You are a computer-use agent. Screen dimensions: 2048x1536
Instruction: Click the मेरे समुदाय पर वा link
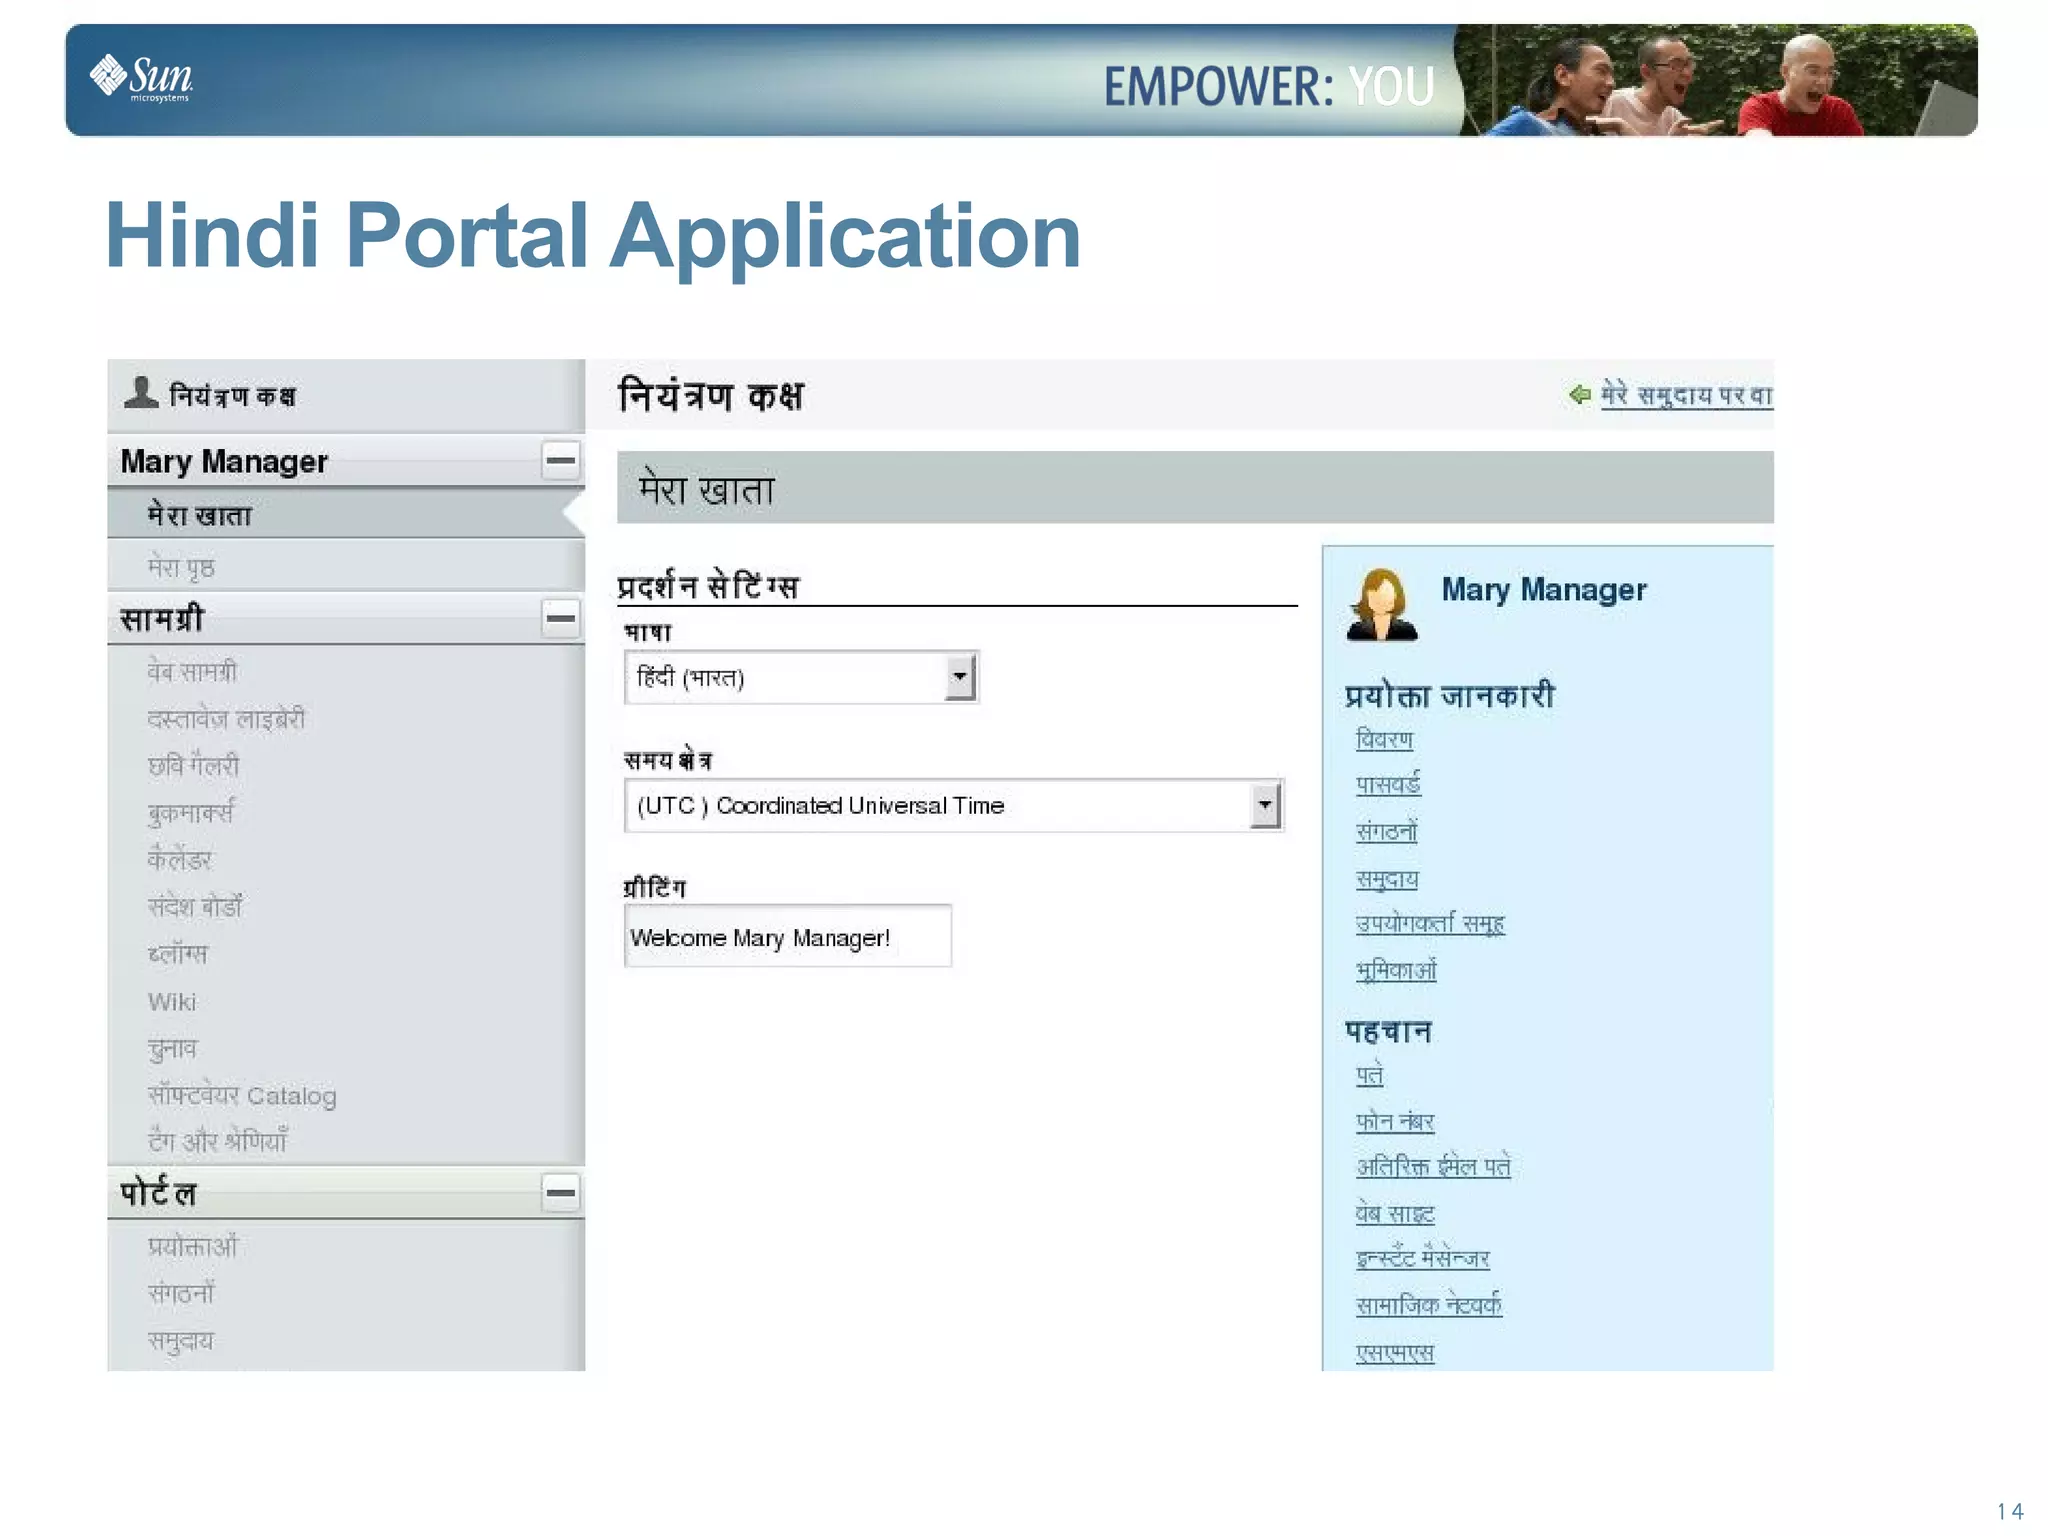coord(1687,394)
